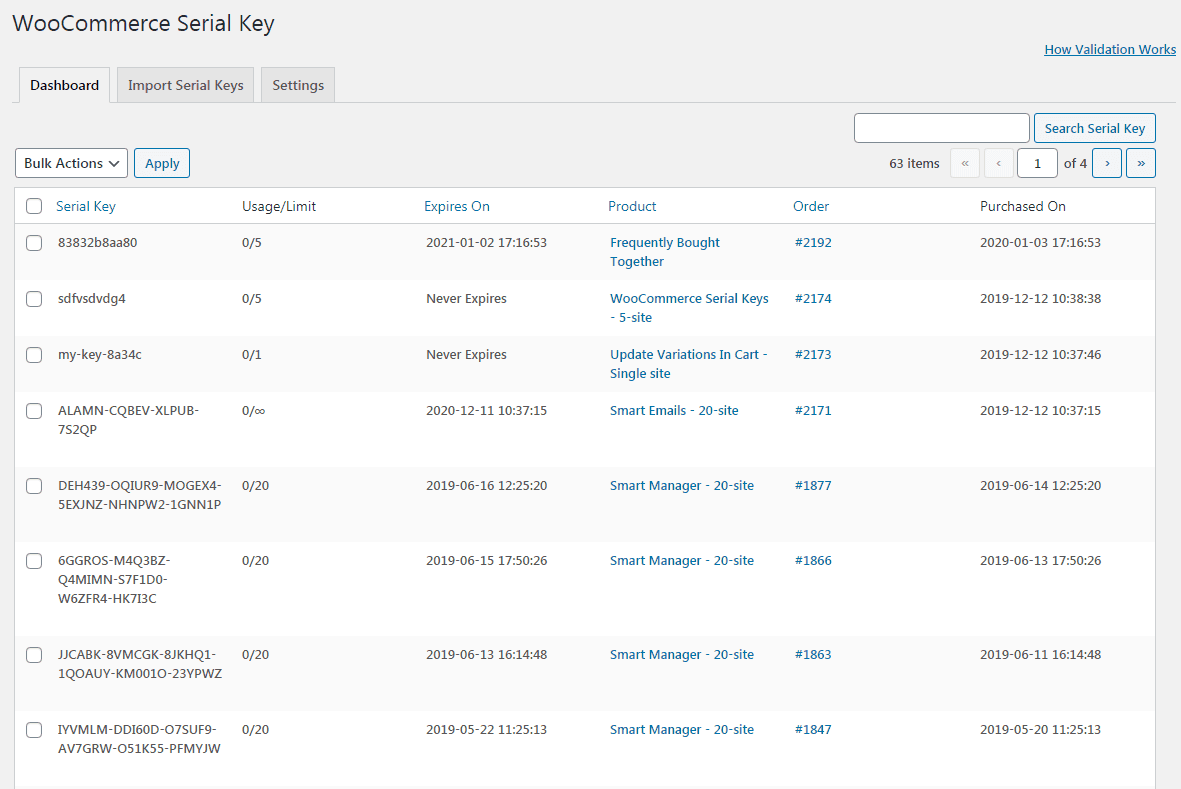Click the serial key text 83832b8aa80
The height and width of the screenshot is (789, 1181).
(97, 242)
